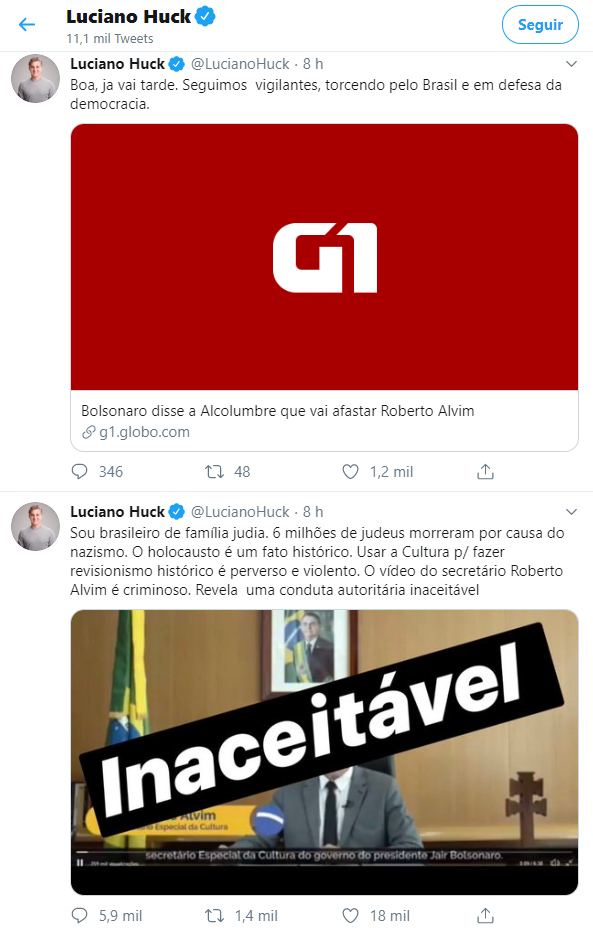Viewport: 593px width, 931px height.
Task: Share the first tweet via upload icon
Action: 485,471
